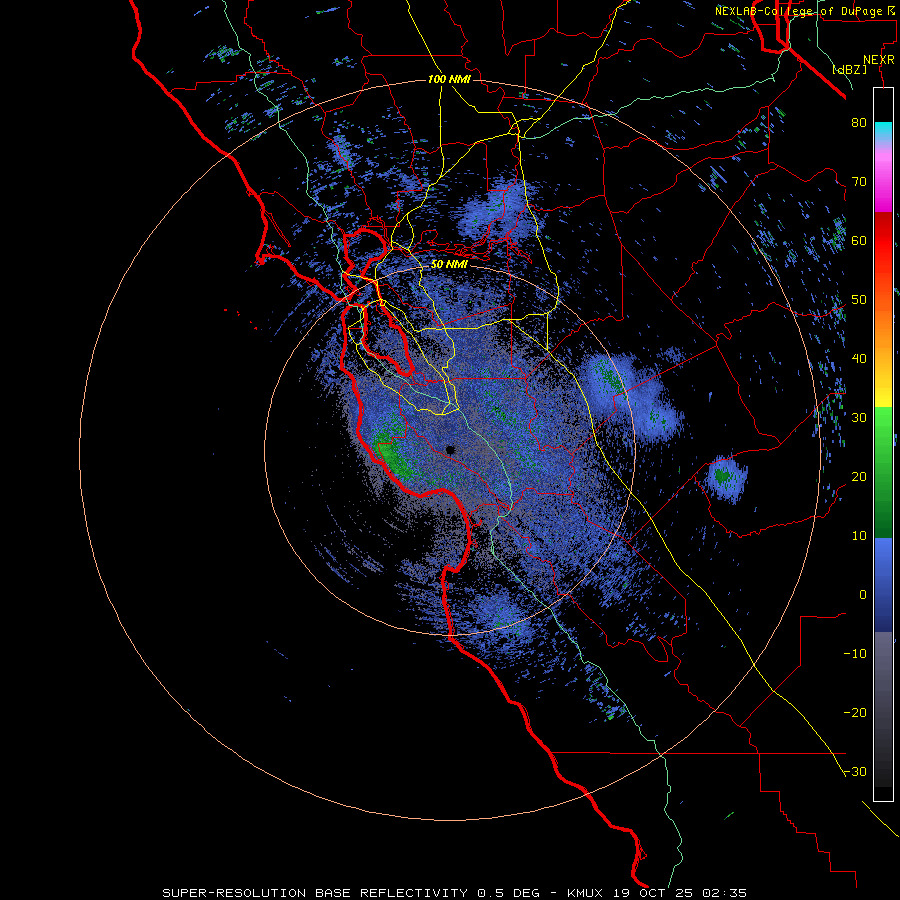Click the 30 value on dBZ scale
Screen dimensions: 900x900
[859, 417]
